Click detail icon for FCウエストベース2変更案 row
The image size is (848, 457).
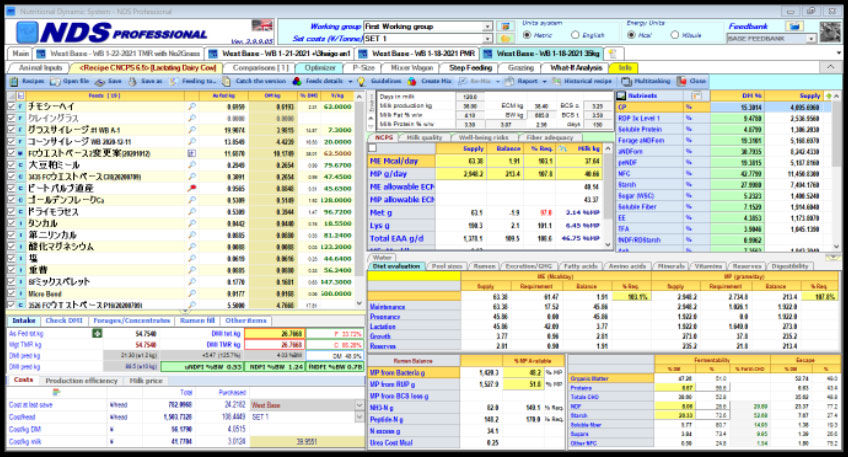(x=192, y=153)
